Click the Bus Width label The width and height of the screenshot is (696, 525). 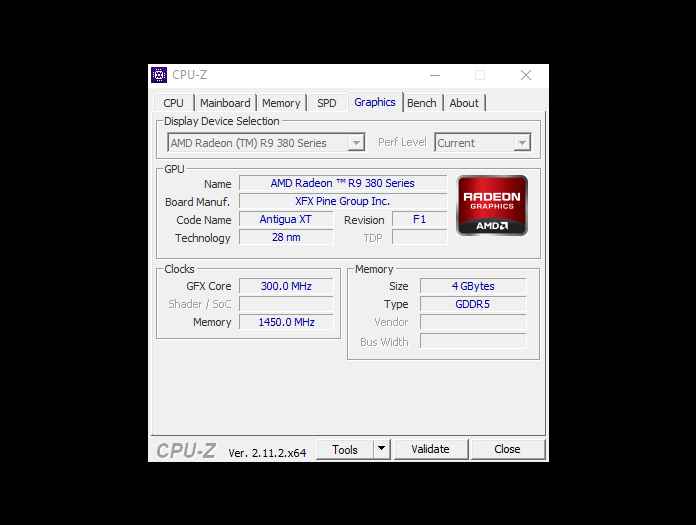tap(384, 342)
